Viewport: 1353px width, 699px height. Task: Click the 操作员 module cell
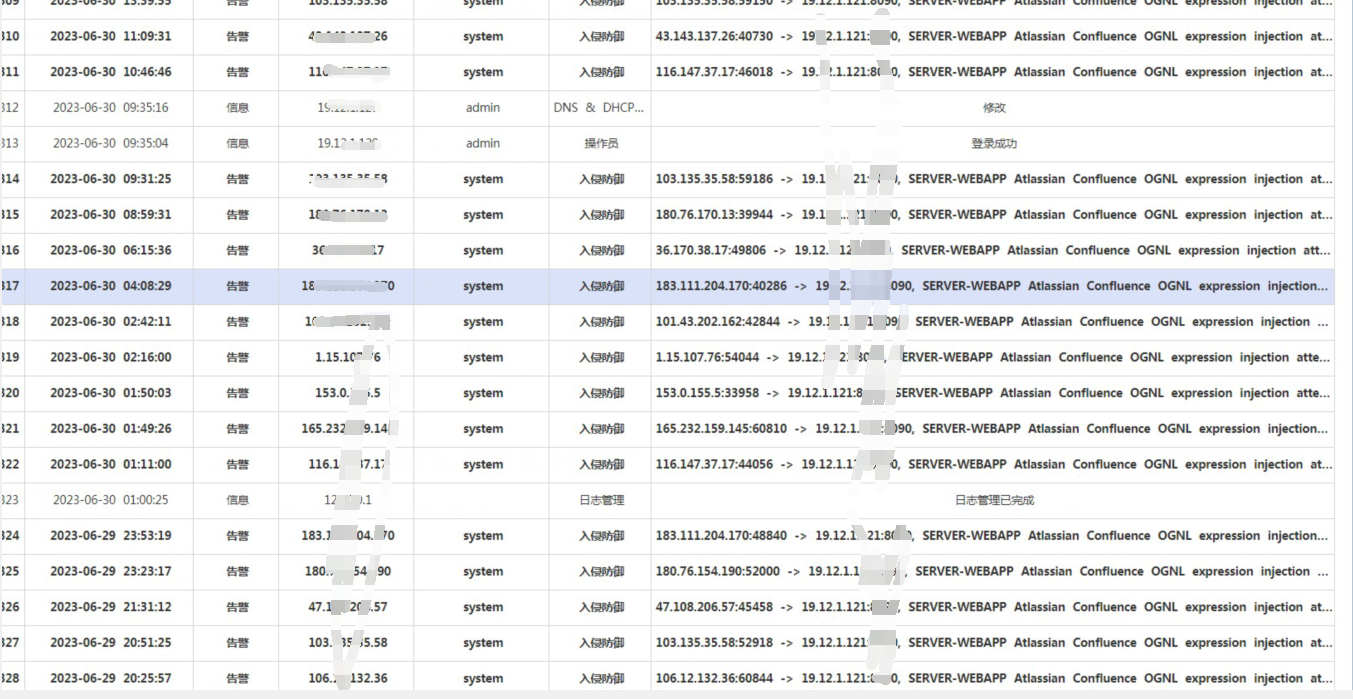[601, 144]
